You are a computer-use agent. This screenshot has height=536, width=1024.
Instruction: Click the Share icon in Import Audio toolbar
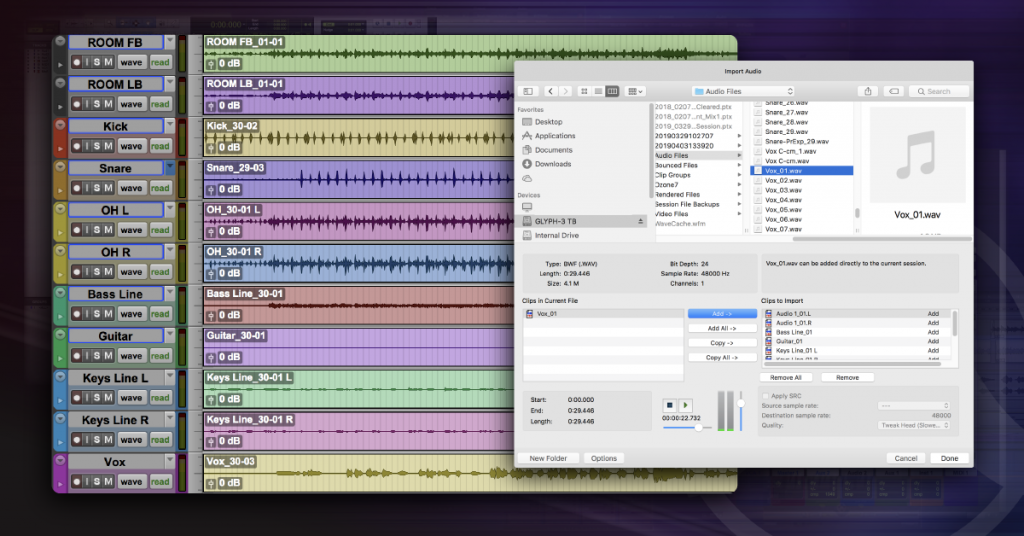pyautogui.click(x=868, y=91)
